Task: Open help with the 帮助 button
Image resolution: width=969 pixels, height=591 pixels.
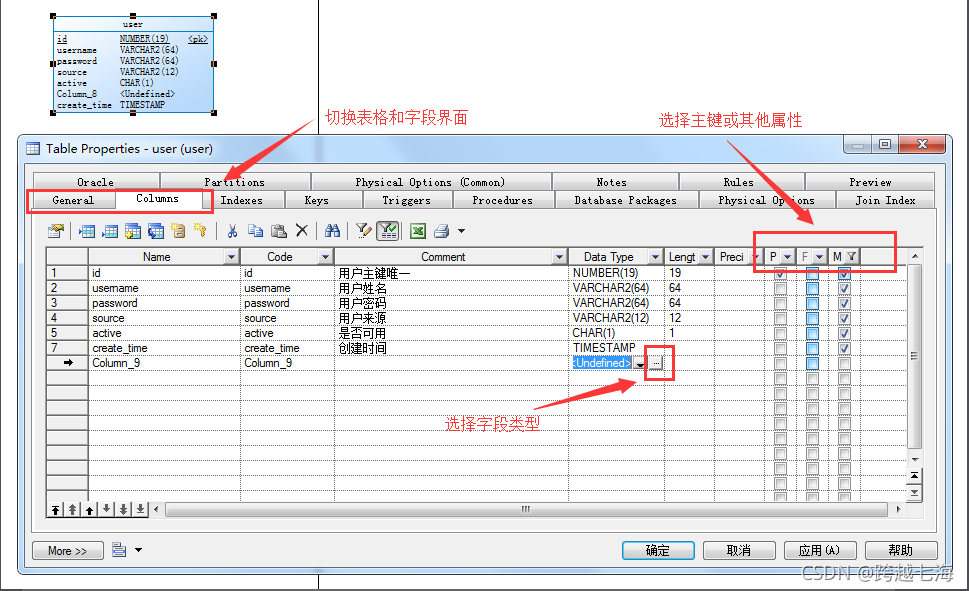Action: point(900,550)
